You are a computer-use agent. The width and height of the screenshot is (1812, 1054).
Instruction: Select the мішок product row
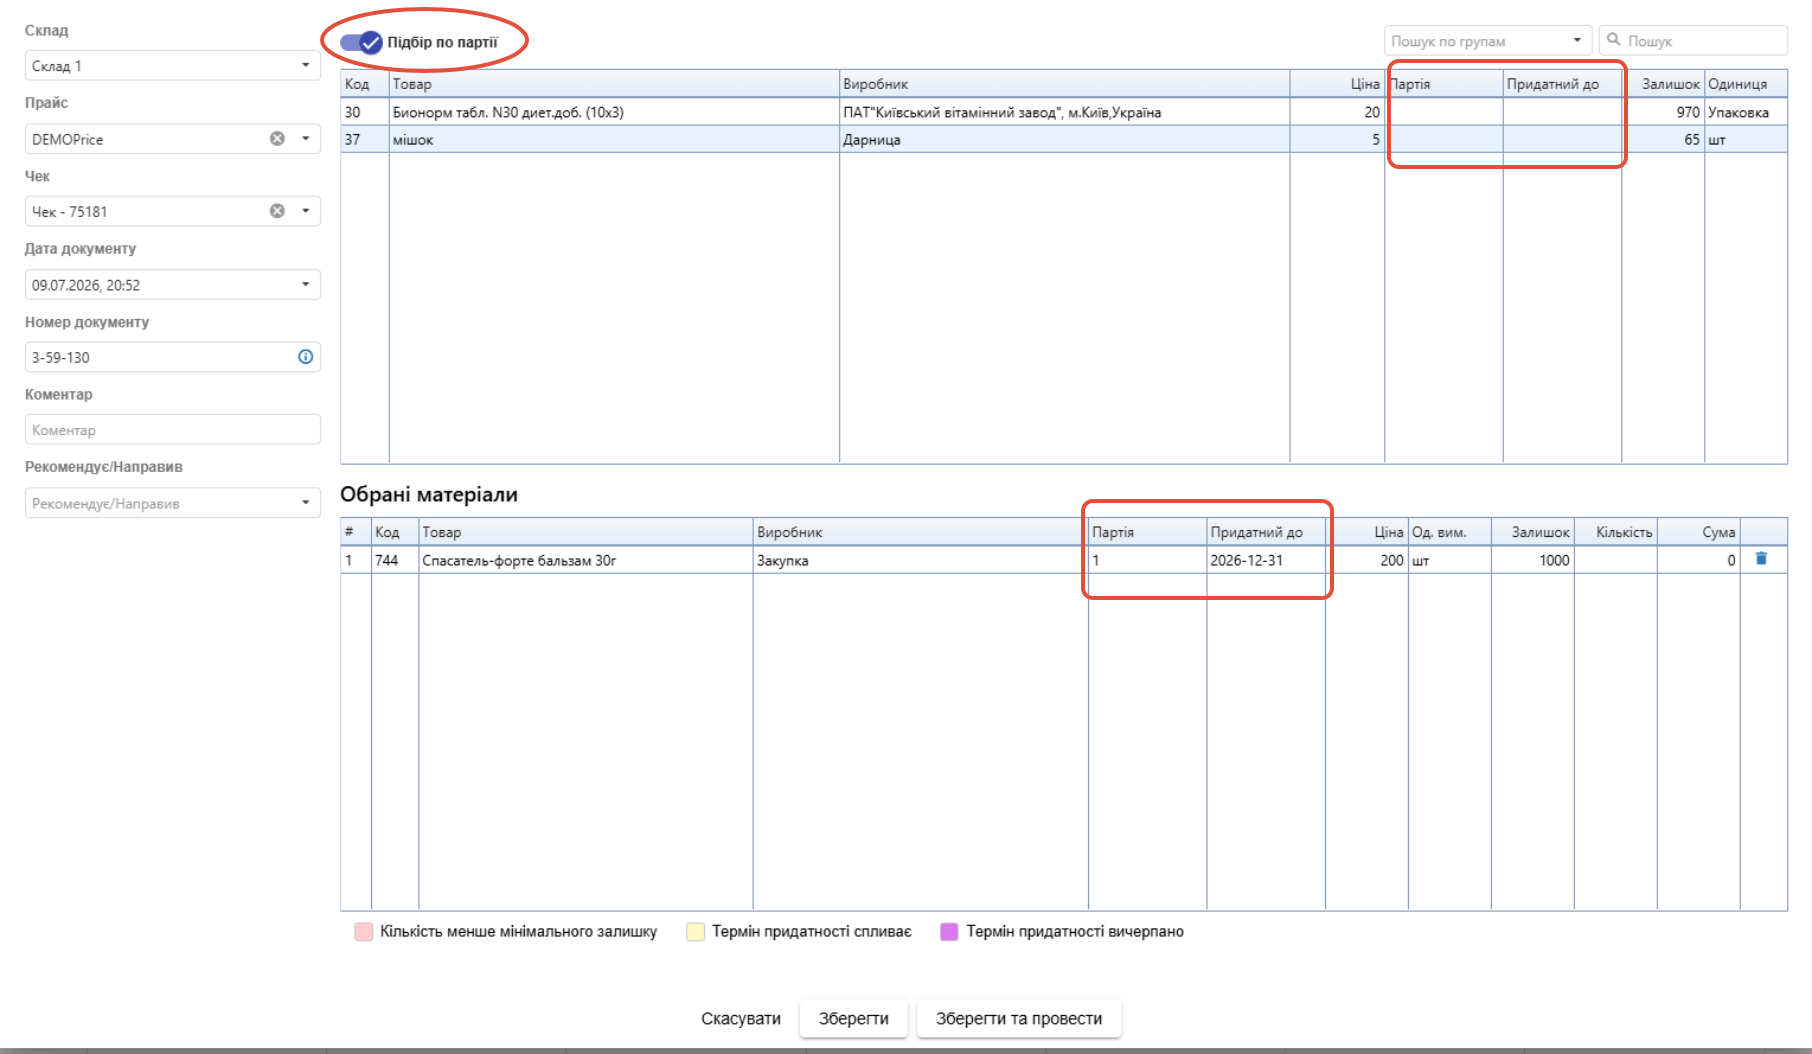[1064, 140]
